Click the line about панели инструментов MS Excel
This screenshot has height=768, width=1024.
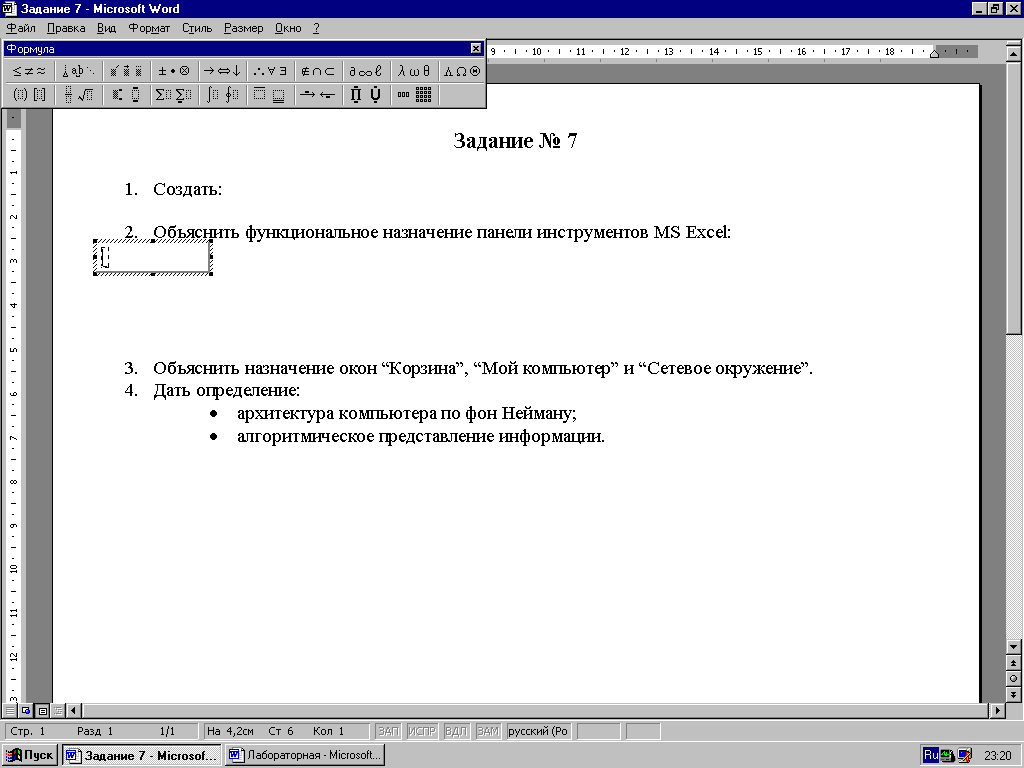pos(442,232)
